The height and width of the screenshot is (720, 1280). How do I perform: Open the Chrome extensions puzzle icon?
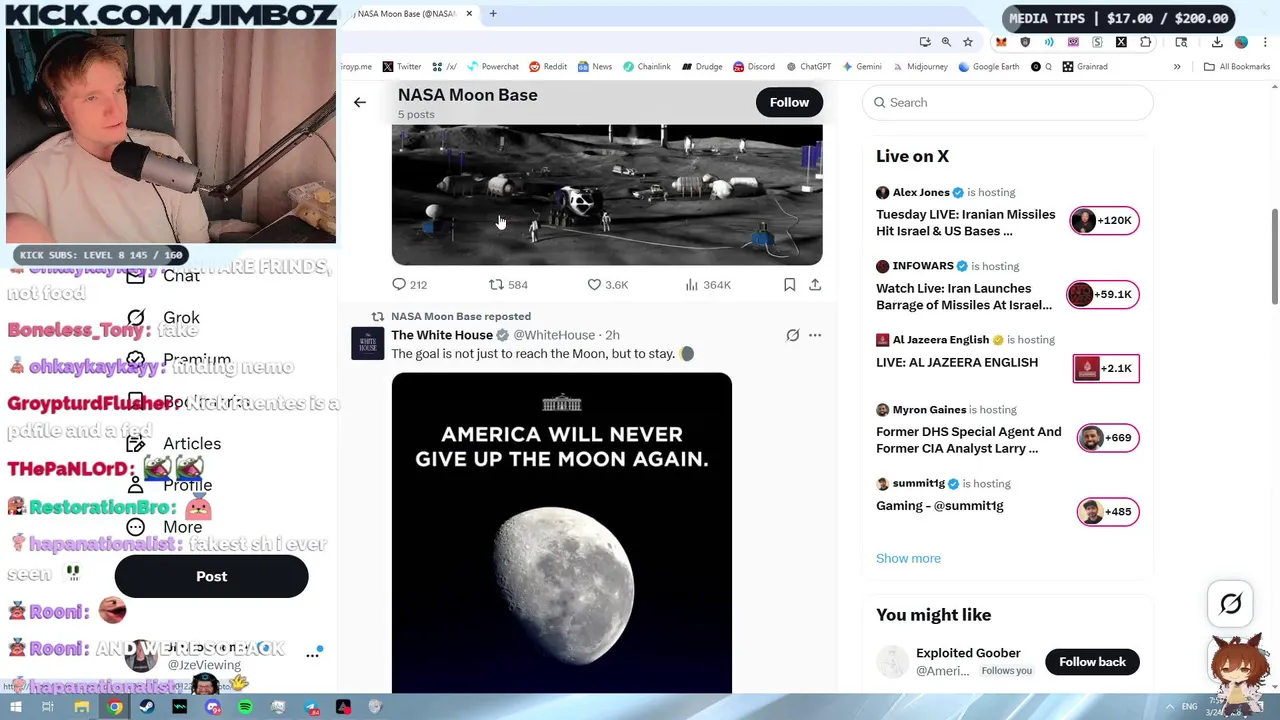click(1145, 42)
